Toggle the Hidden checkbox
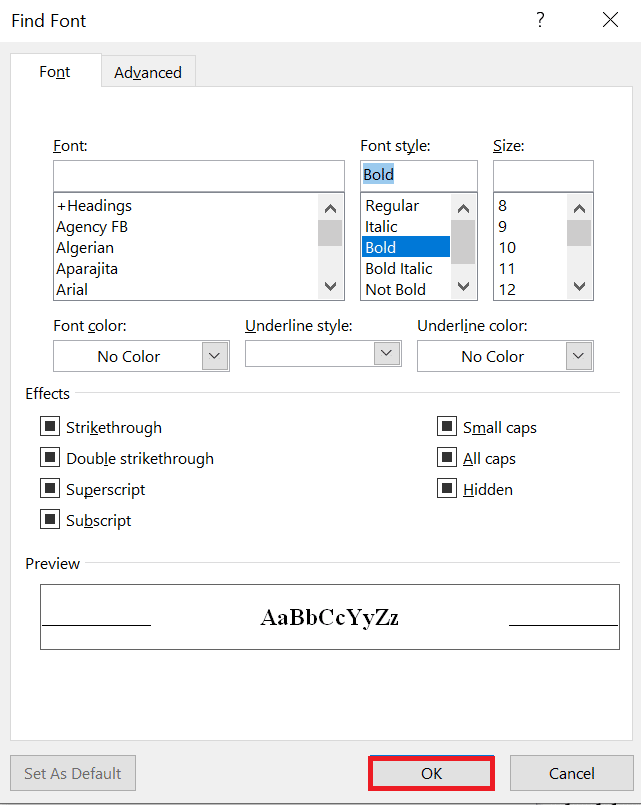The width and height of the screenshot is (641, 805). pyautogui.click(x=447, y=488)
